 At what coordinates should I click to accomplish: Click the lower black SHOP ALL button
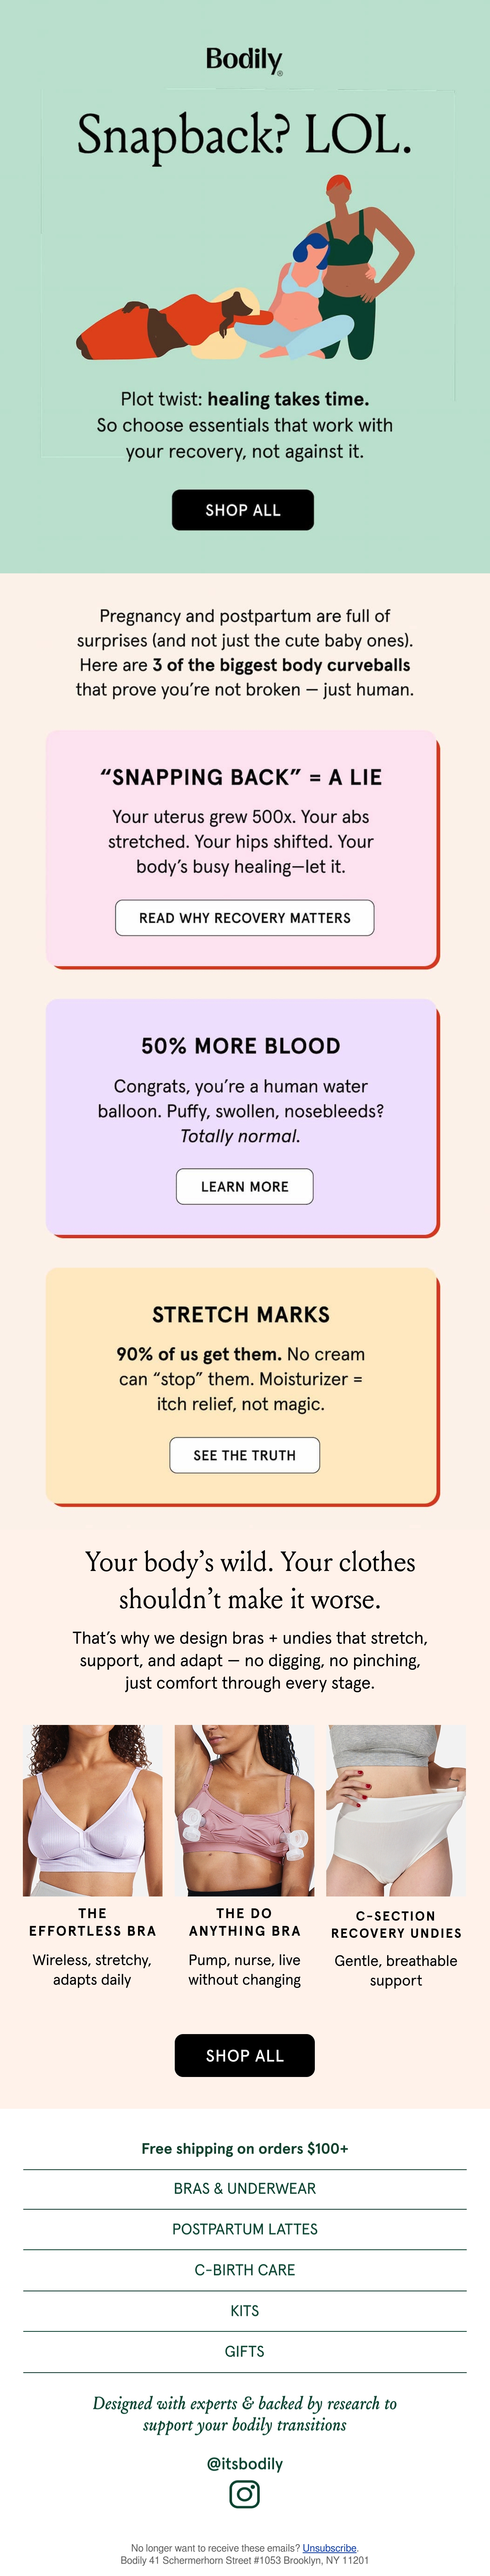(x=245, y=2055)
